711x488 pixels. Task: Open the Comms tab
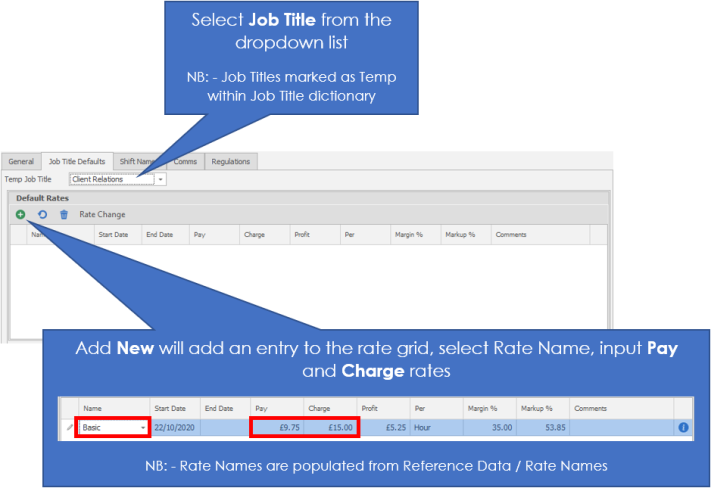click(186, 161)
